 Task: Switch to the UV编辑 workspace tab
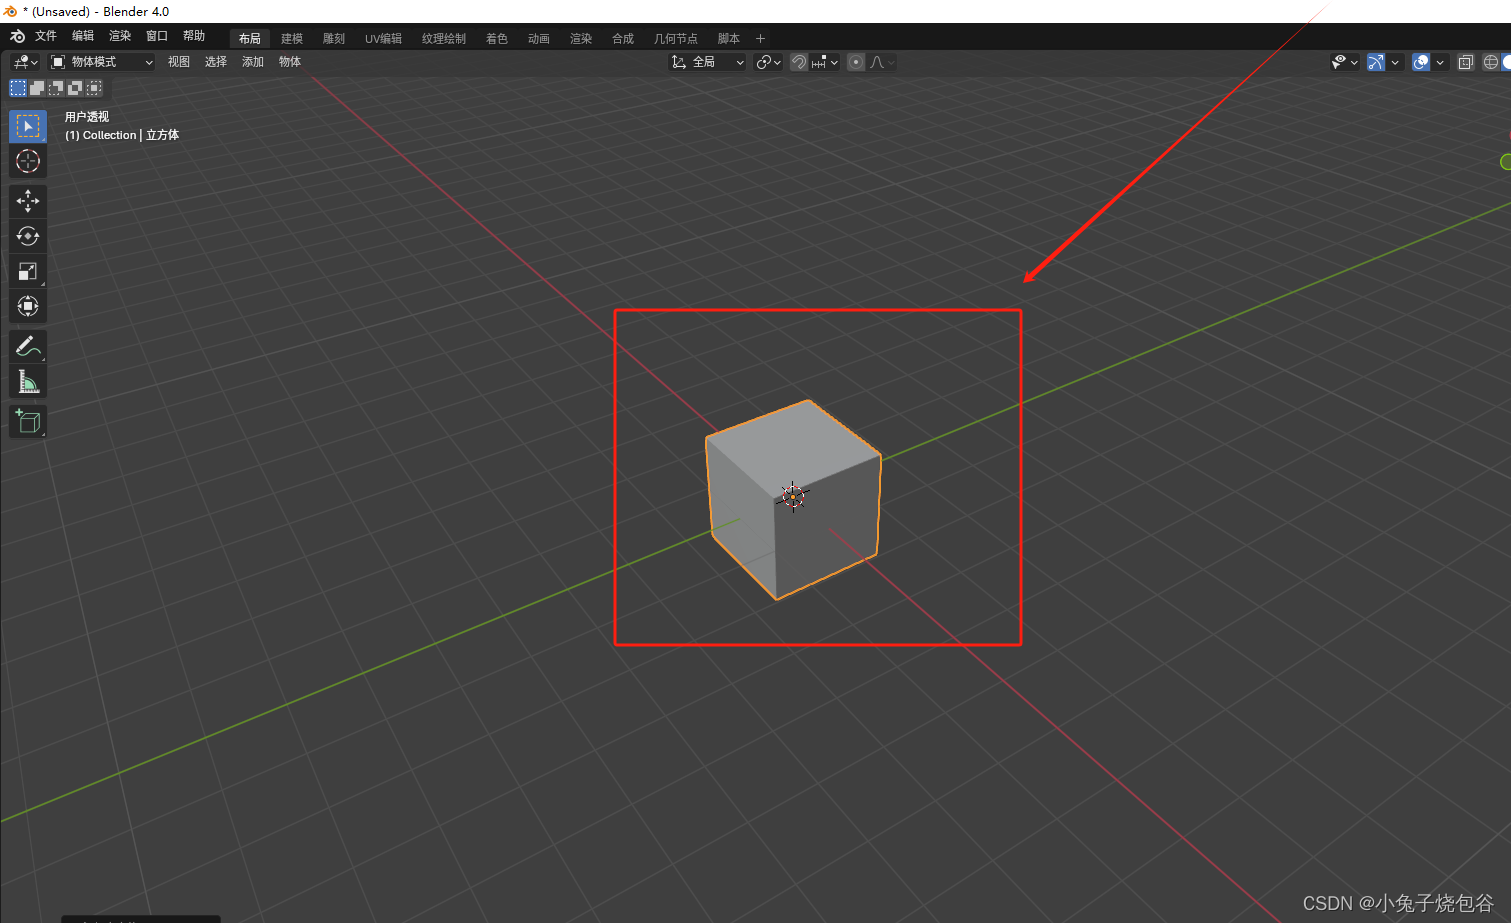[383, 39]
